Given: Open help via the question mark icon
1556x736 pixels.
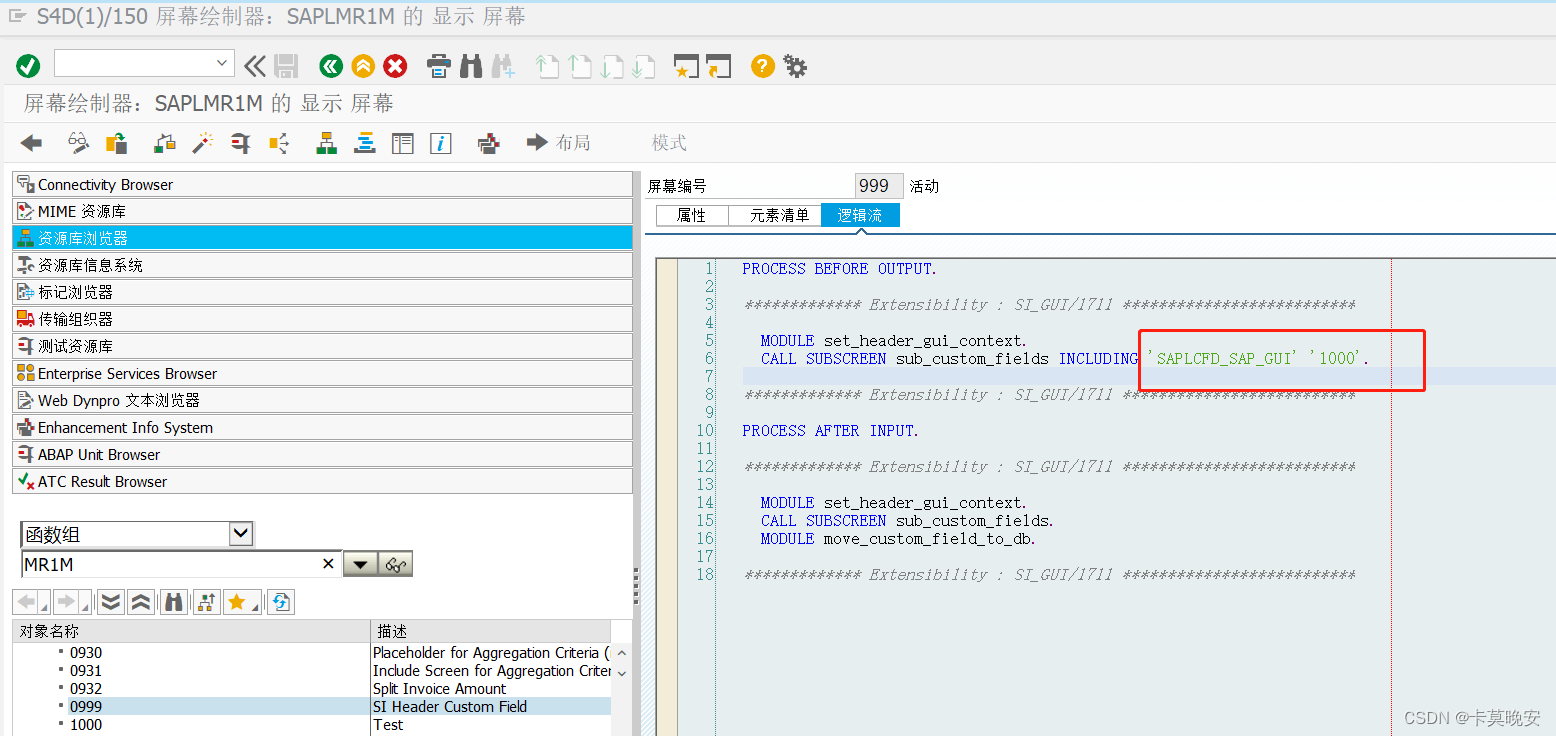Looking at the screenshot, I should point(761,66).
